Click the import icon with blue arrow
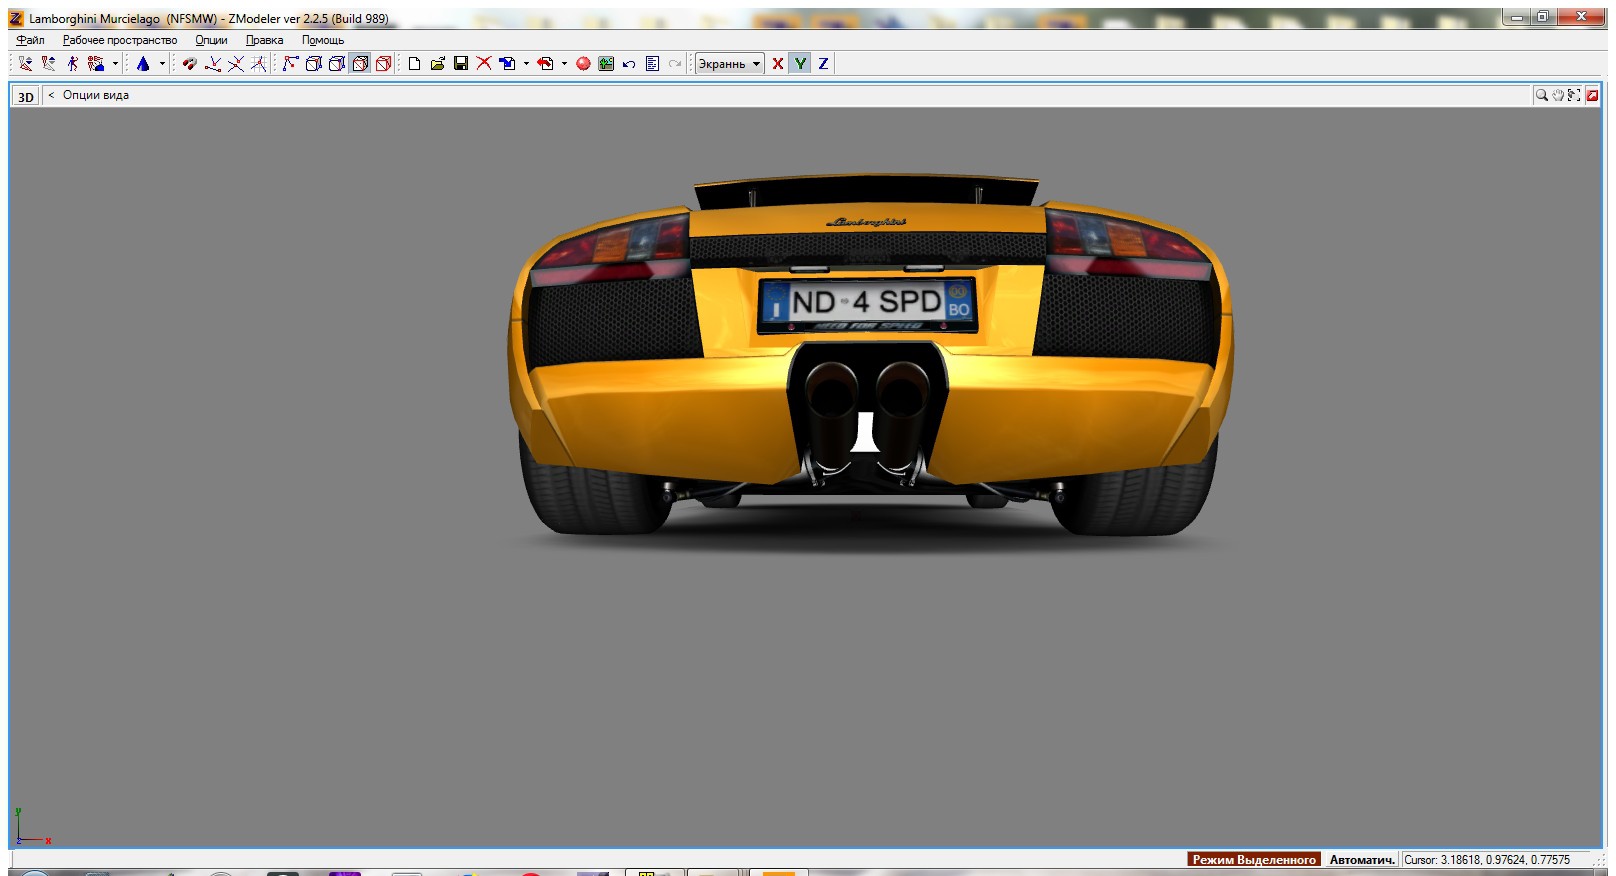 pyautogui.click(x=507, y=63)
